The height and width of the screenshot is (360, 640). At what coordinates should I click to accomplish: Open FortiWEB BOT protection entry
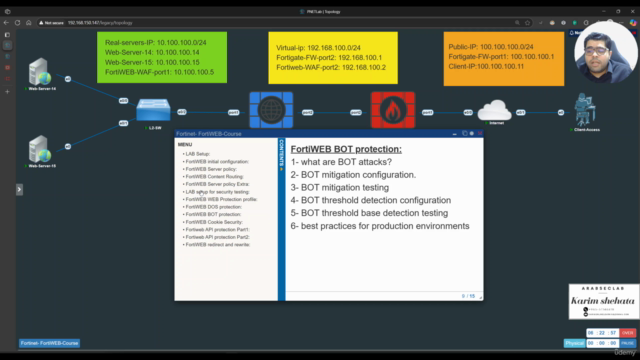click(x=213, y=214)
